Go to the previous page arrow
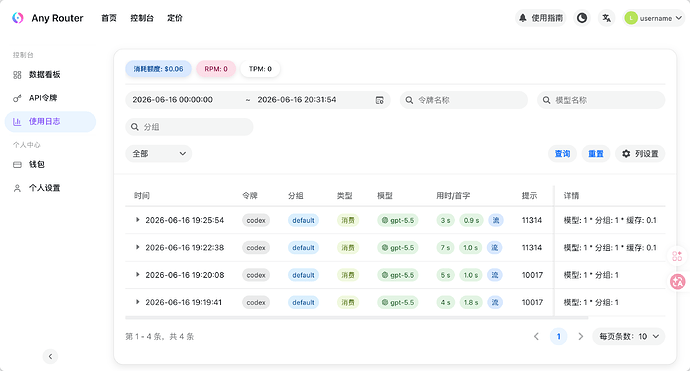 click(x=536, y=337)
